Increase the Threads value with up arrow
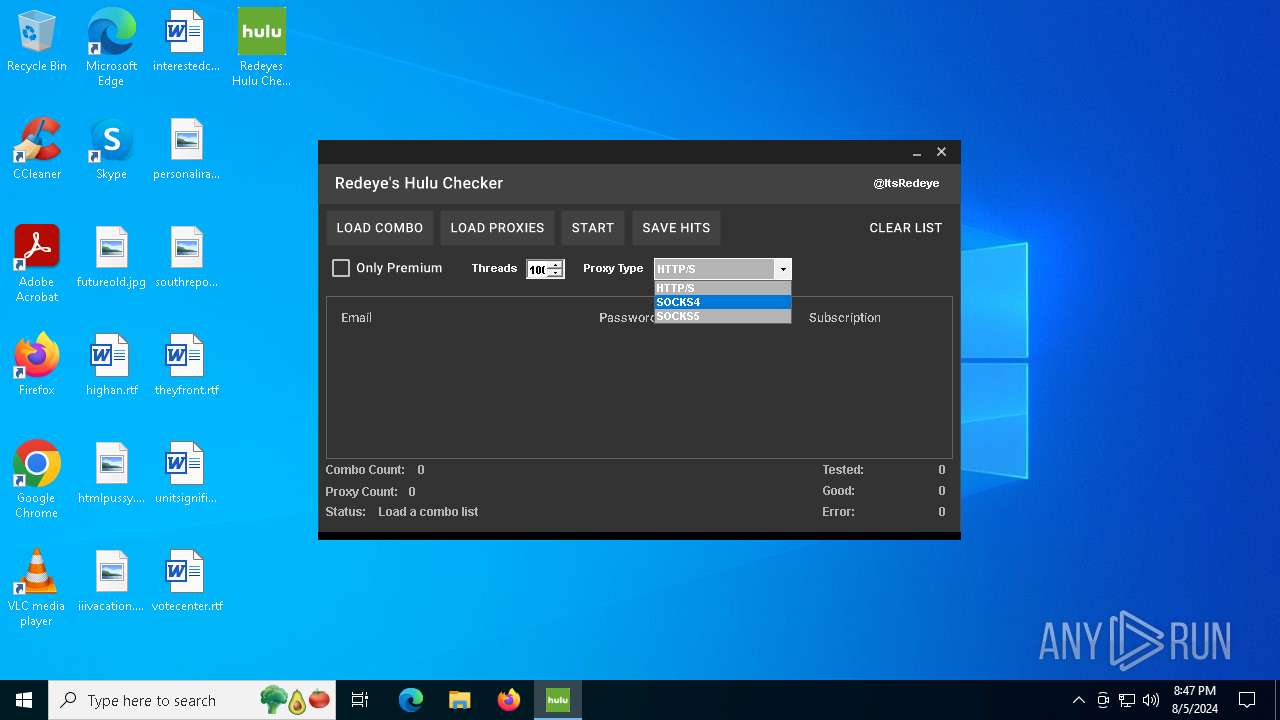This screenshot has width=1280, height=720. coord(556,265)
